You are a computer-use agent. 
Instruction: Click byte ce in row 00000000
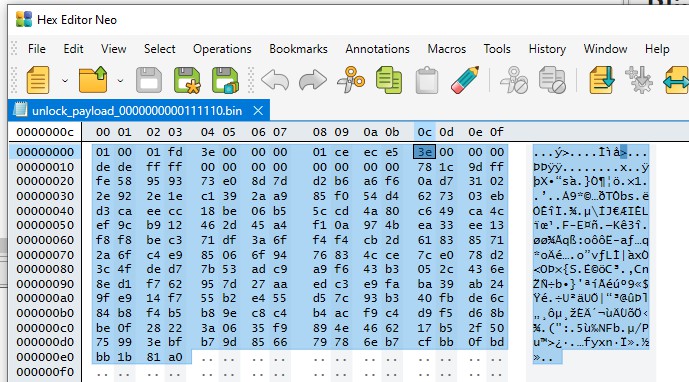(x=341, y=152)
